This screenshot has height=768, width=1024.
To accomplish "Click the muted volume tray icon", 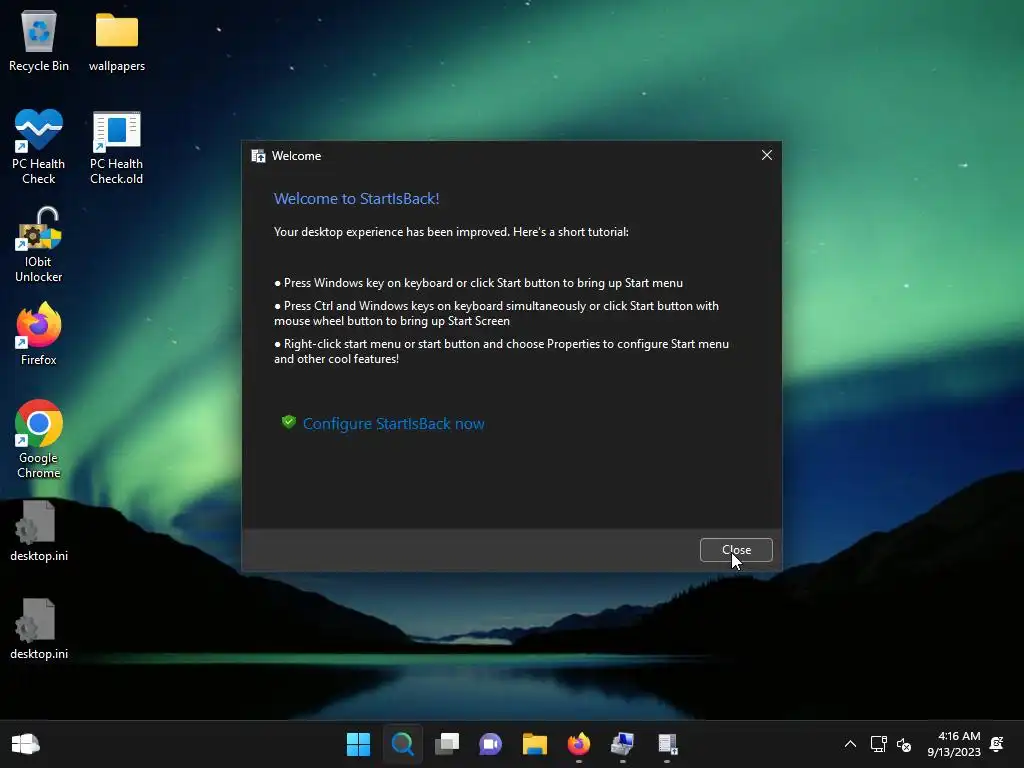I will (904, 744).
